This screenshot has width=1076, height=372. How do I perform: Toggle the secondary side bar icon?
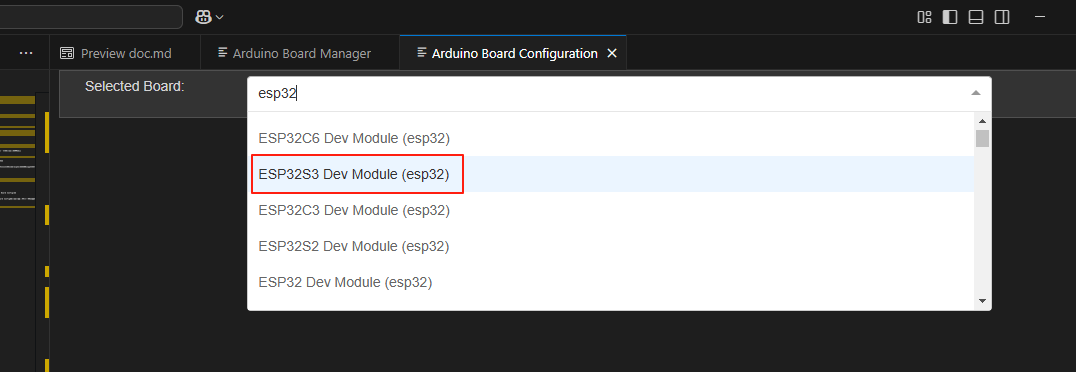point(1002,17)
